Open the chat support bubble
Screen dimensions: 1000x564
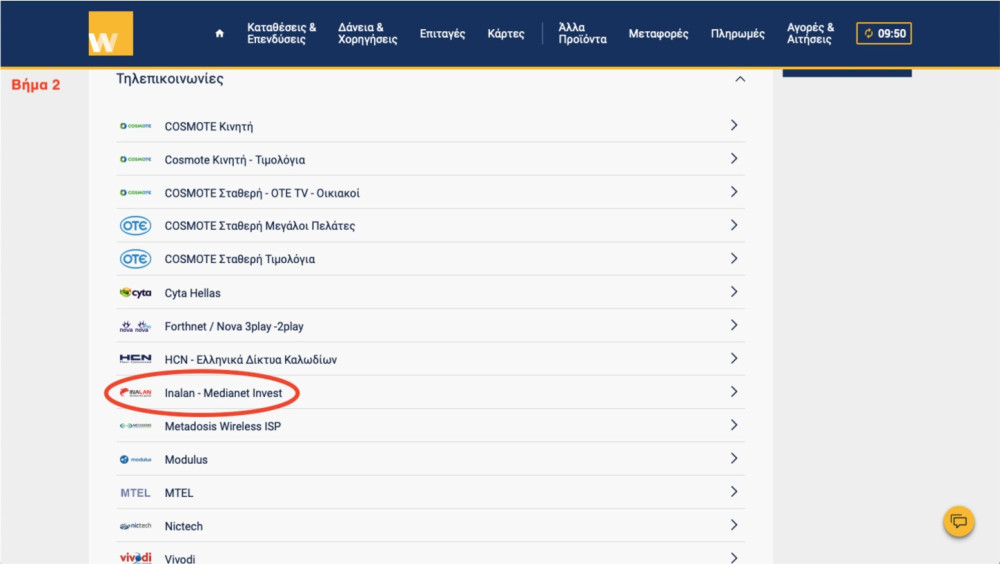click(959, 521)
